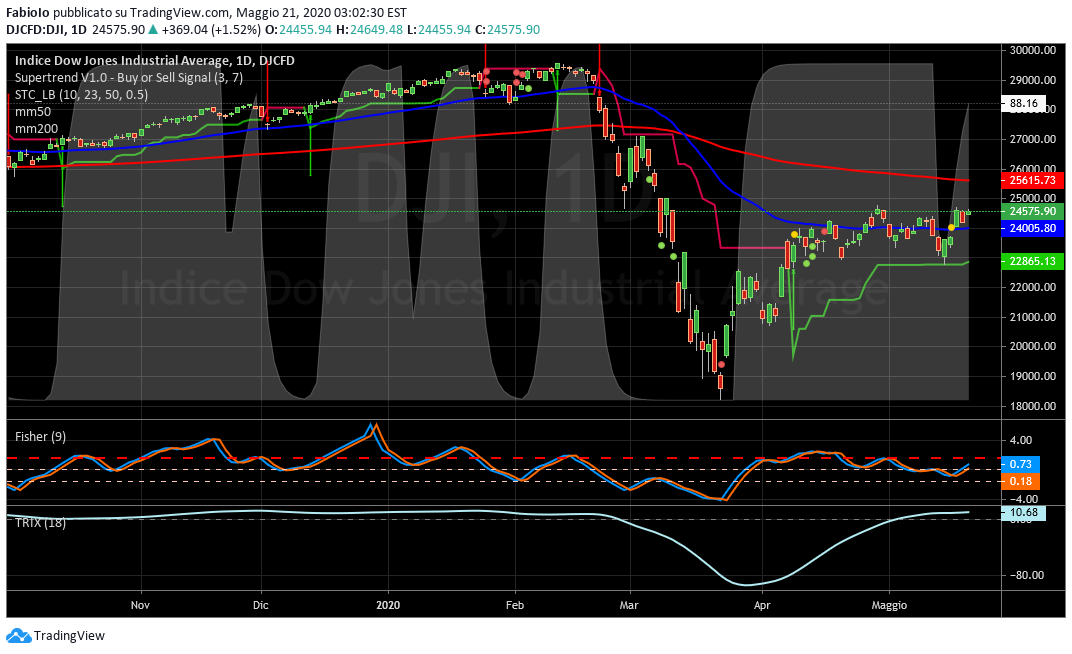Select the close value C:24575.90 in the header
Screen dimensions: 1072x654
pyautogui.click(x=507, y=29)
